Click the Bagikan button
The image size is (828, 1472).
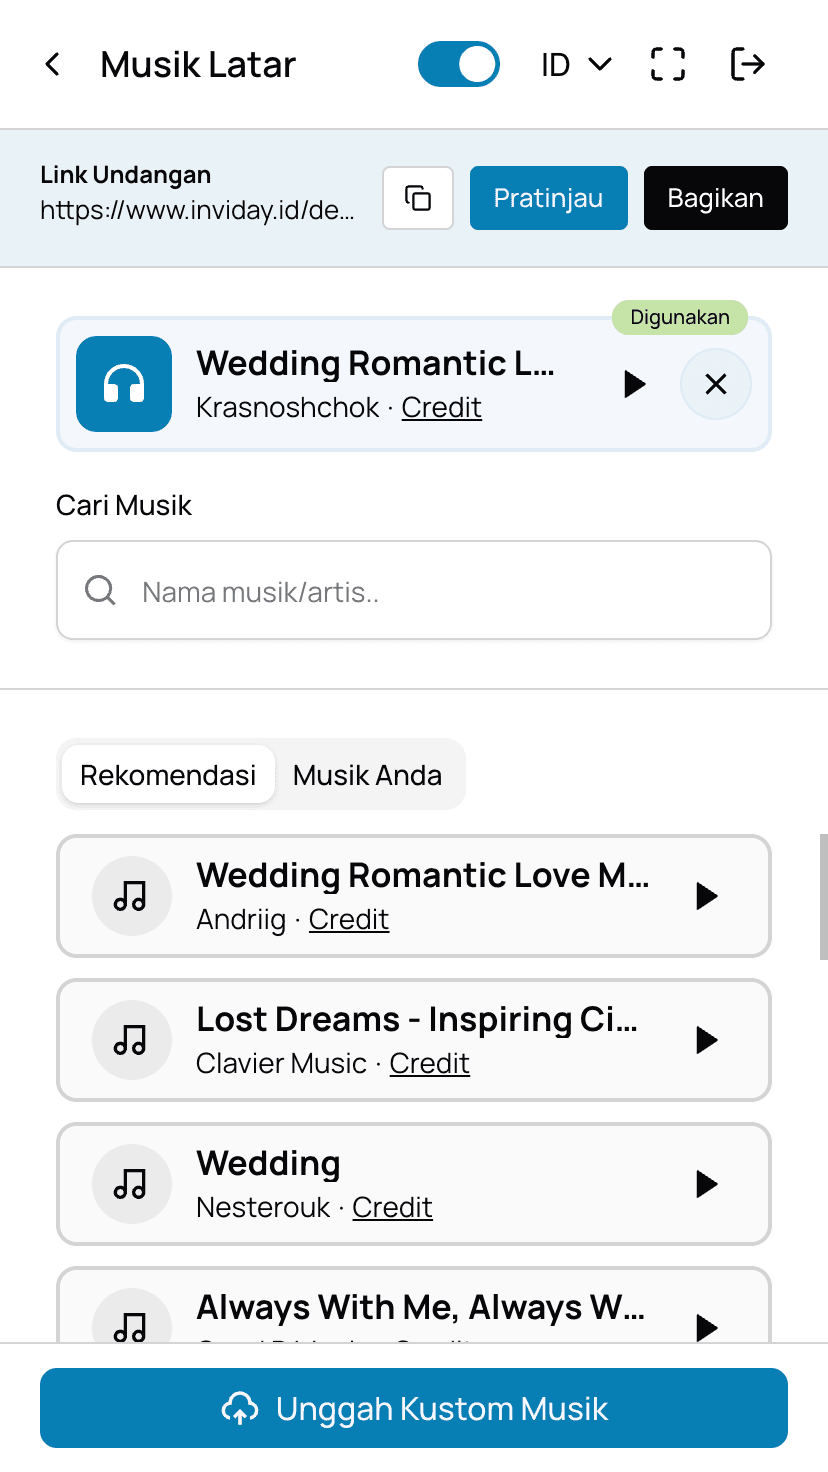pos(716,198)
